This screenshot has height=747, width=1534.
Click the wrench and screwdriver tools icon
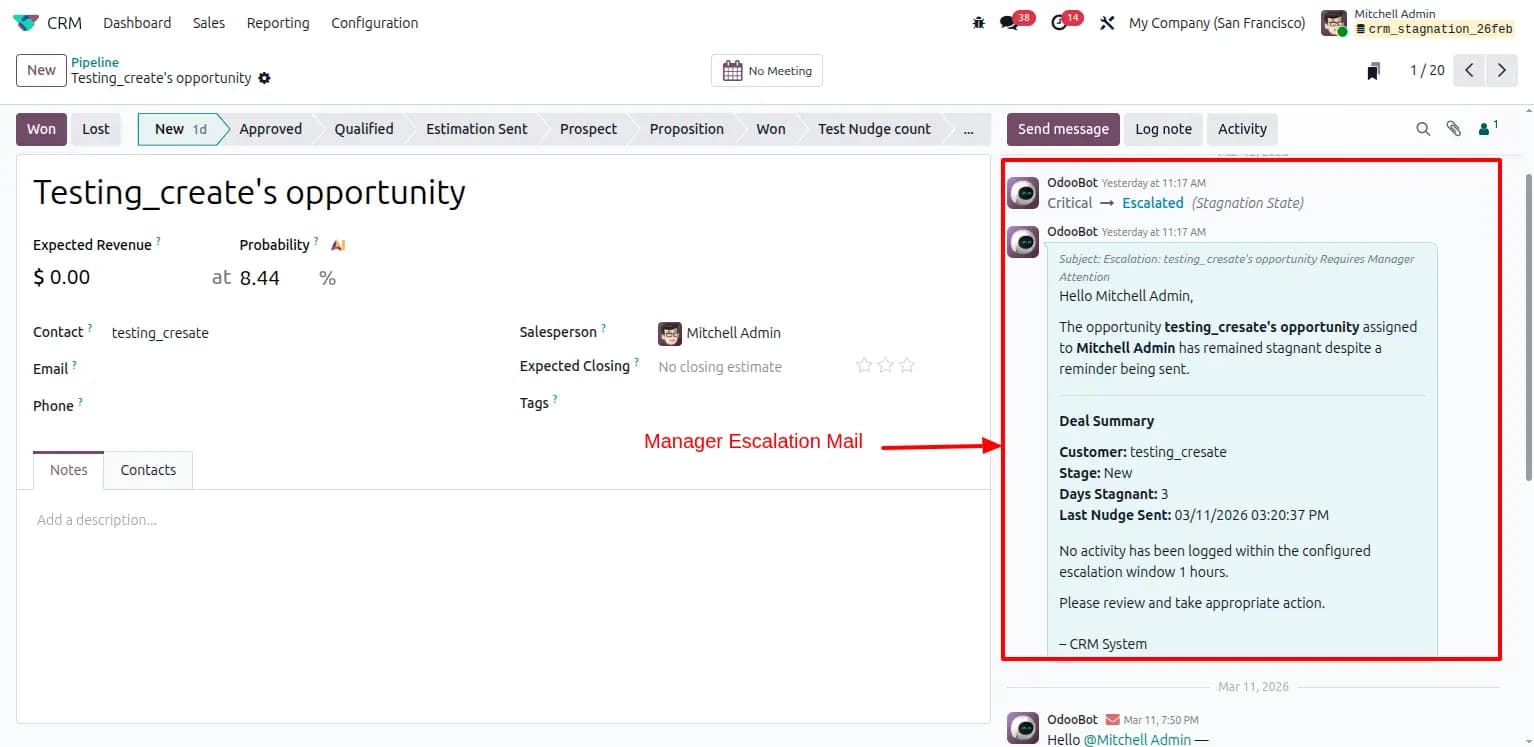coord(1107,22)
